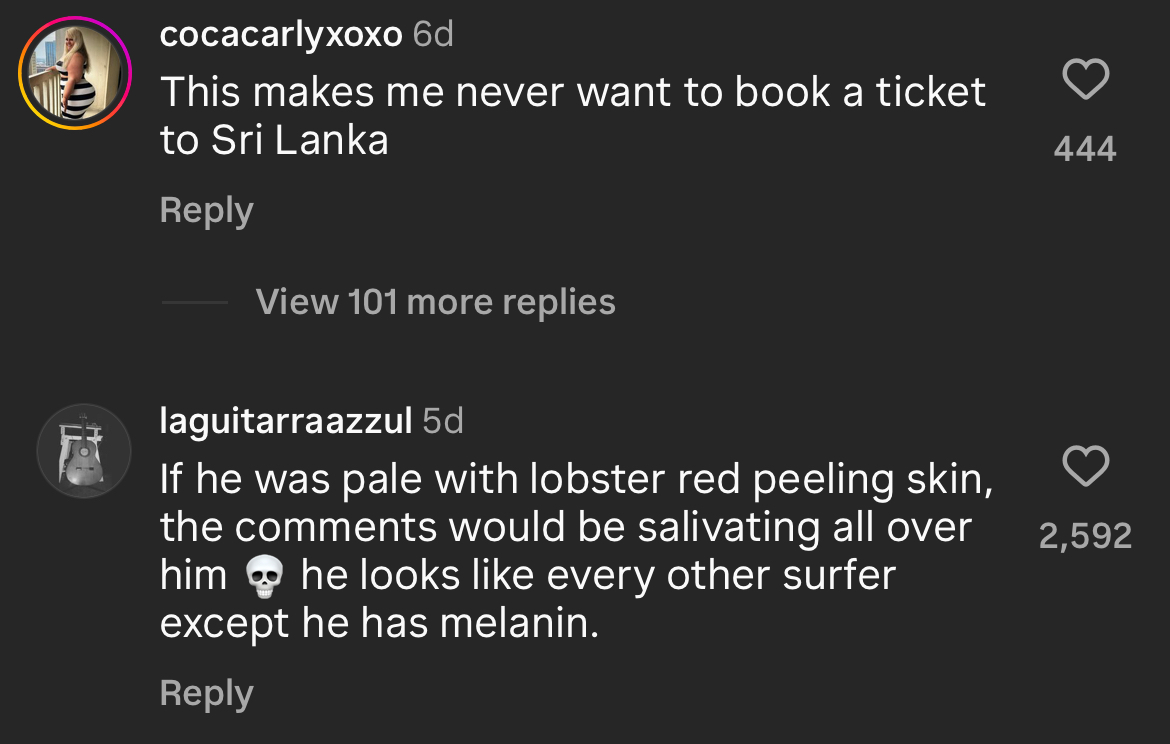Reply to the Sri Lanka ticket comment
Image resolution: width=1170 pixels, height=744 pixels.
206,210
